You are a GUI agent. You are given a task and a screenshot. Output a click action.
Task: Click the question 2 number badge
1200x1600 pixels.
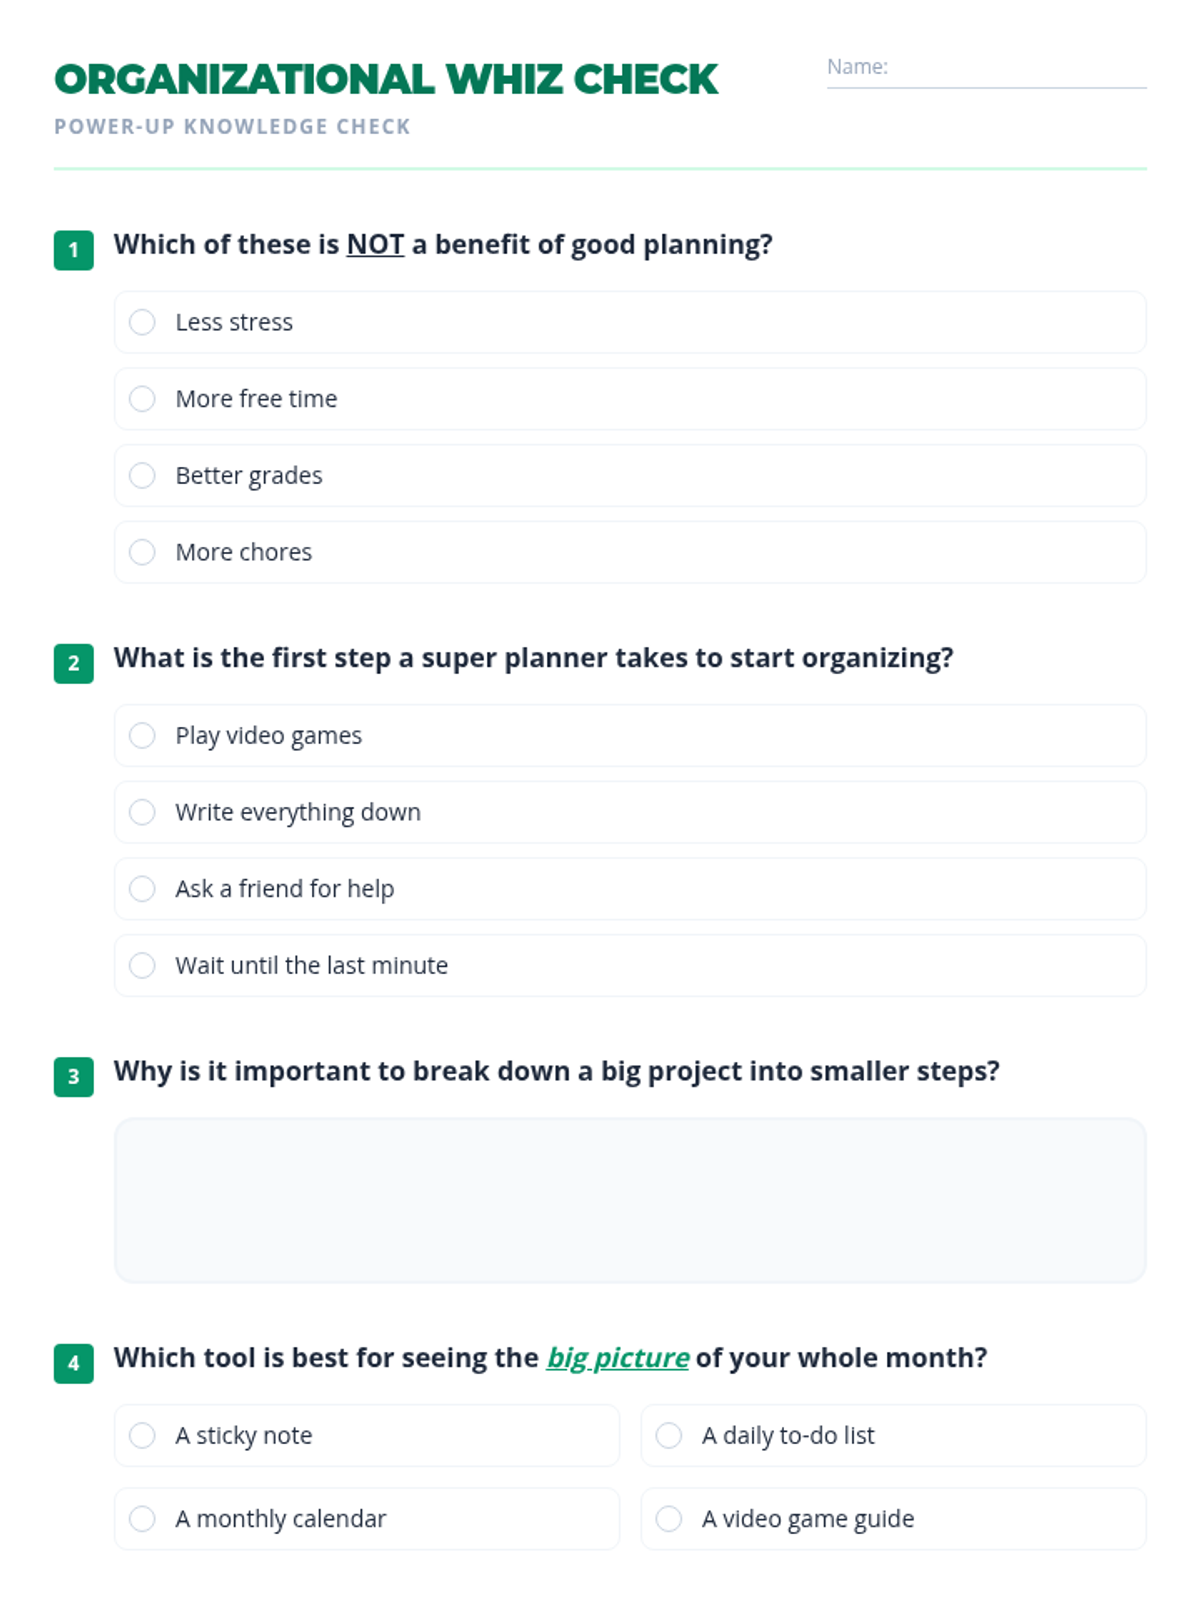pyautogui.click(x=74, y=663)
